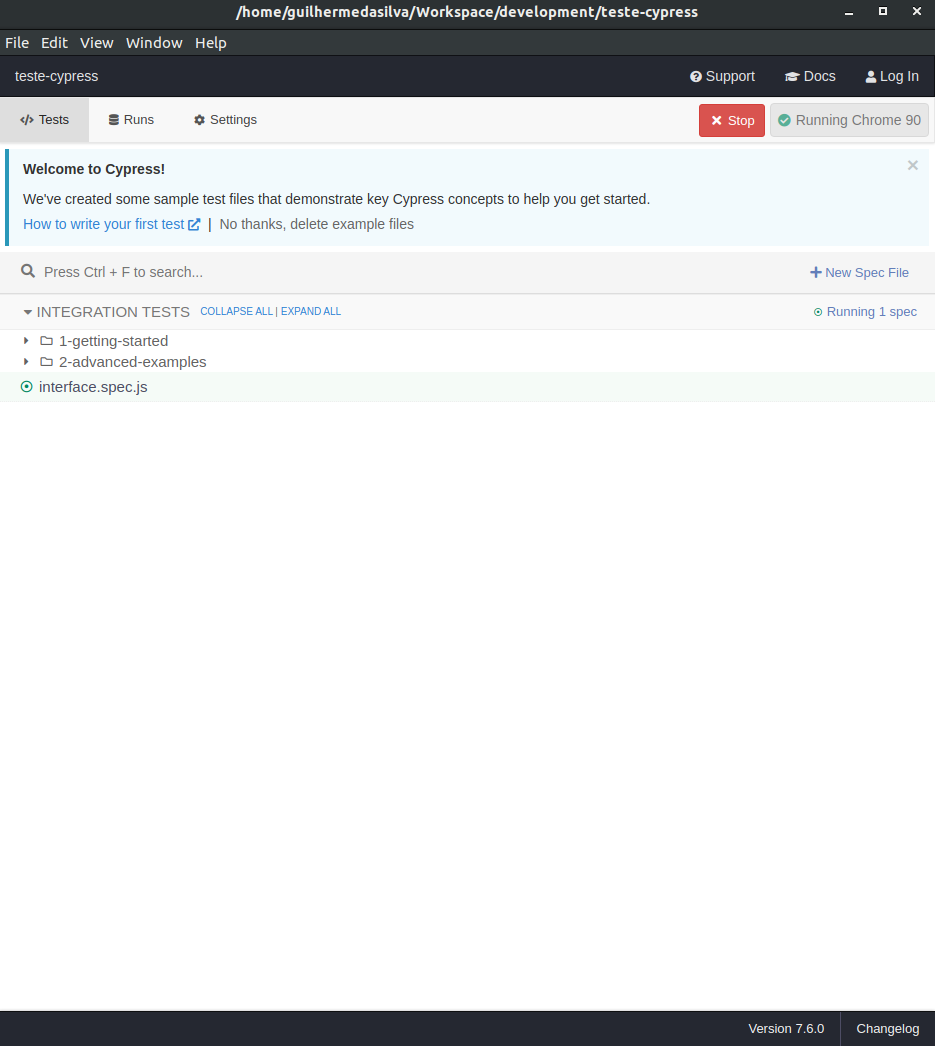This screenshot has height=1046, width=935.
Task: Click No thanks, delete example files
Action: pos(317,224)
